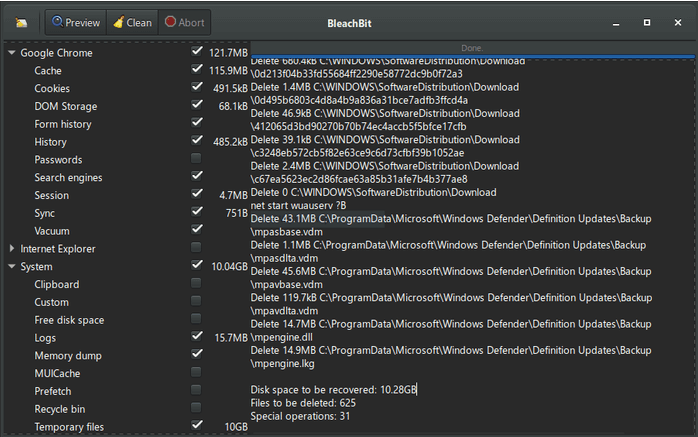Uncheck the Form history checkbox

(x=196, y=123)
